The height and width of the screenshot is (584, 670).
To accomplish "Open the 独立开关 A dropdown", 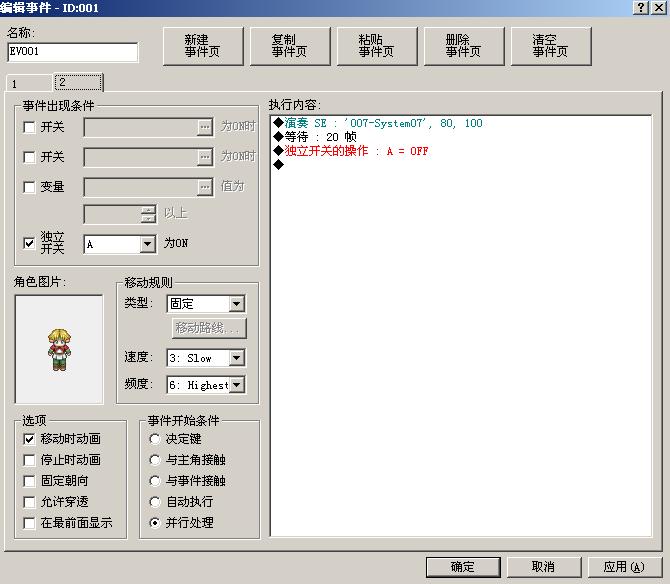I will [x=147, y=244].
